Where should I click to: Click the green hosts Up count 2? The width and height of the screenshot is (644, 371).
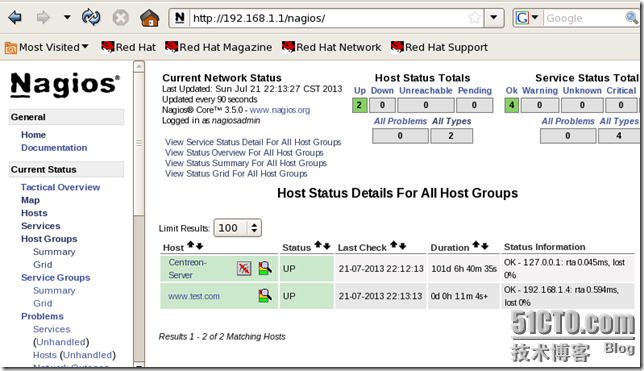pos(359,105)
